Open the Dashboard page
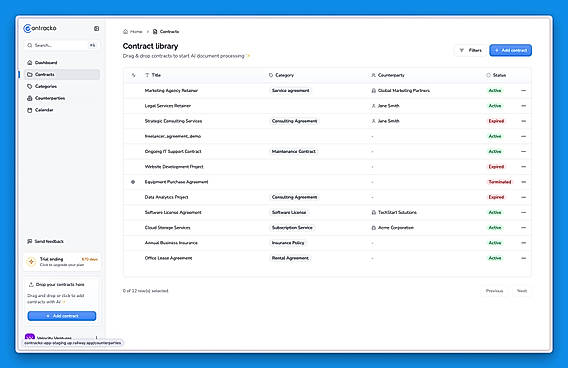 click(62, 63)
